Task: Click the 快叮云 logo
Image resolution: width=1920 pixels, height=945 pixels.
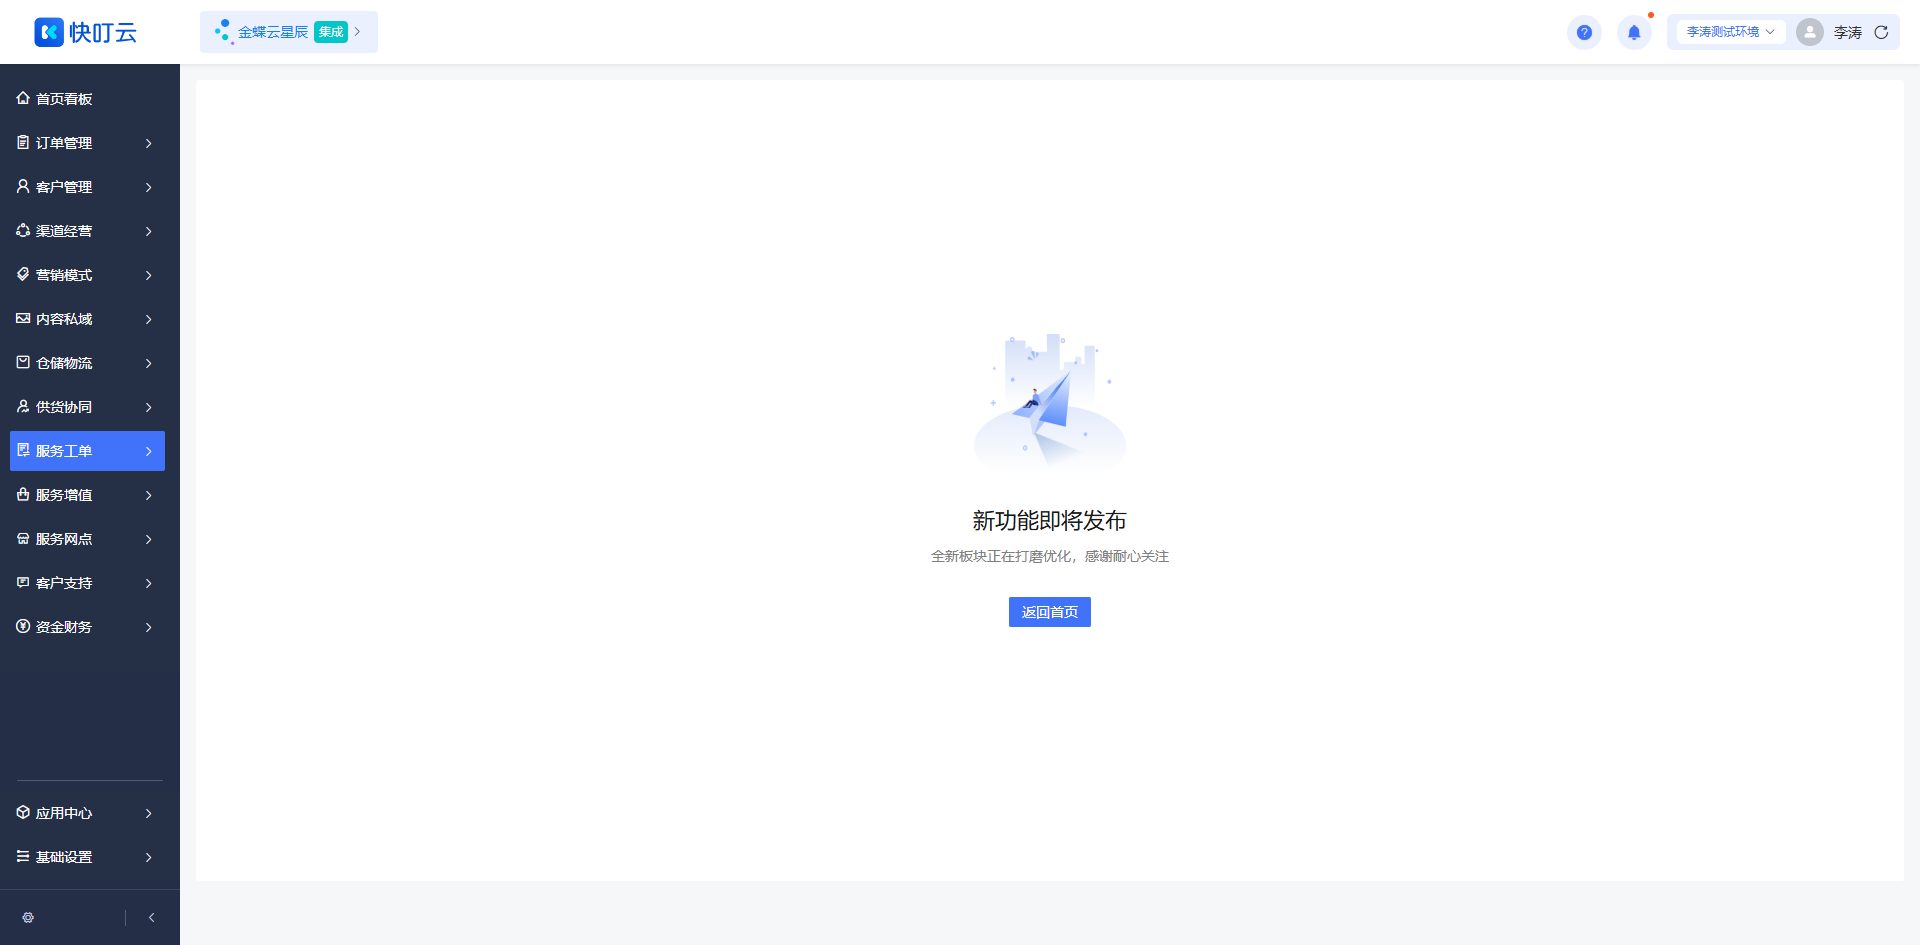Action: [x=86, y=32]
